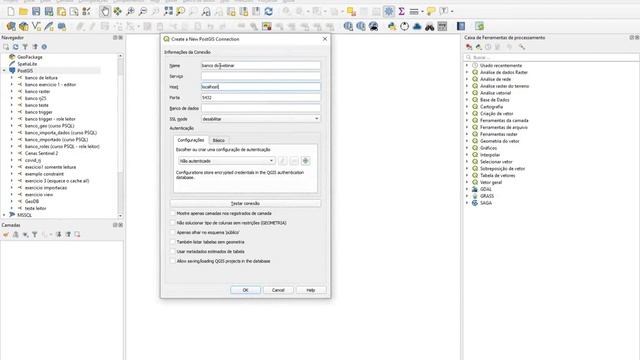Click the Porta field showing 5432
The image size is (640, 360).
point(260,98)
